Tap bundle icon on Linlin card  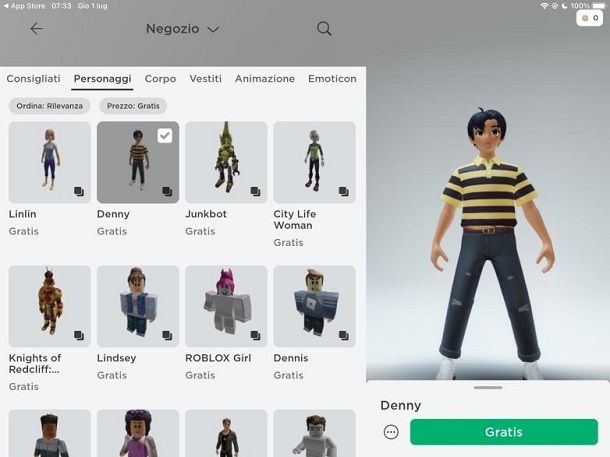pos(79,191)
